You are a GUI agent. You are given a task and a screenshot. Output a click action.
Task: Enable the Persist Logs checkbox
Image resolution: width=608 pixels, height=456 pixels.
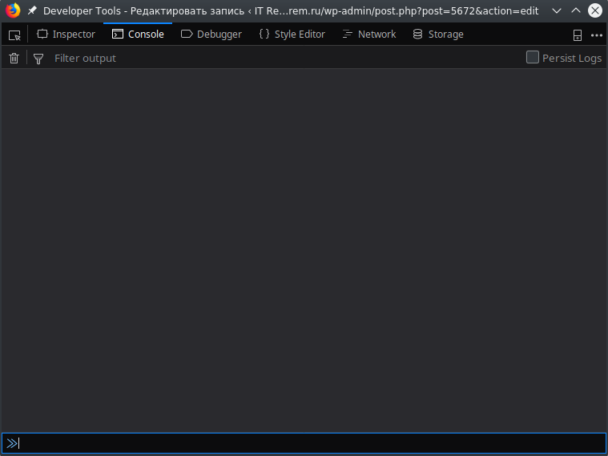pyautogui.click(x=532, y=57)
